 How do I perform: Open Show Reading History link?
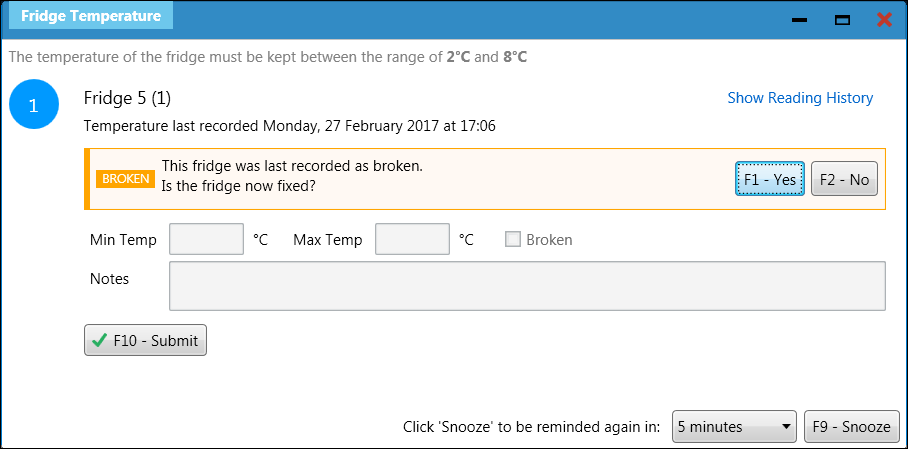pos(800,98)
